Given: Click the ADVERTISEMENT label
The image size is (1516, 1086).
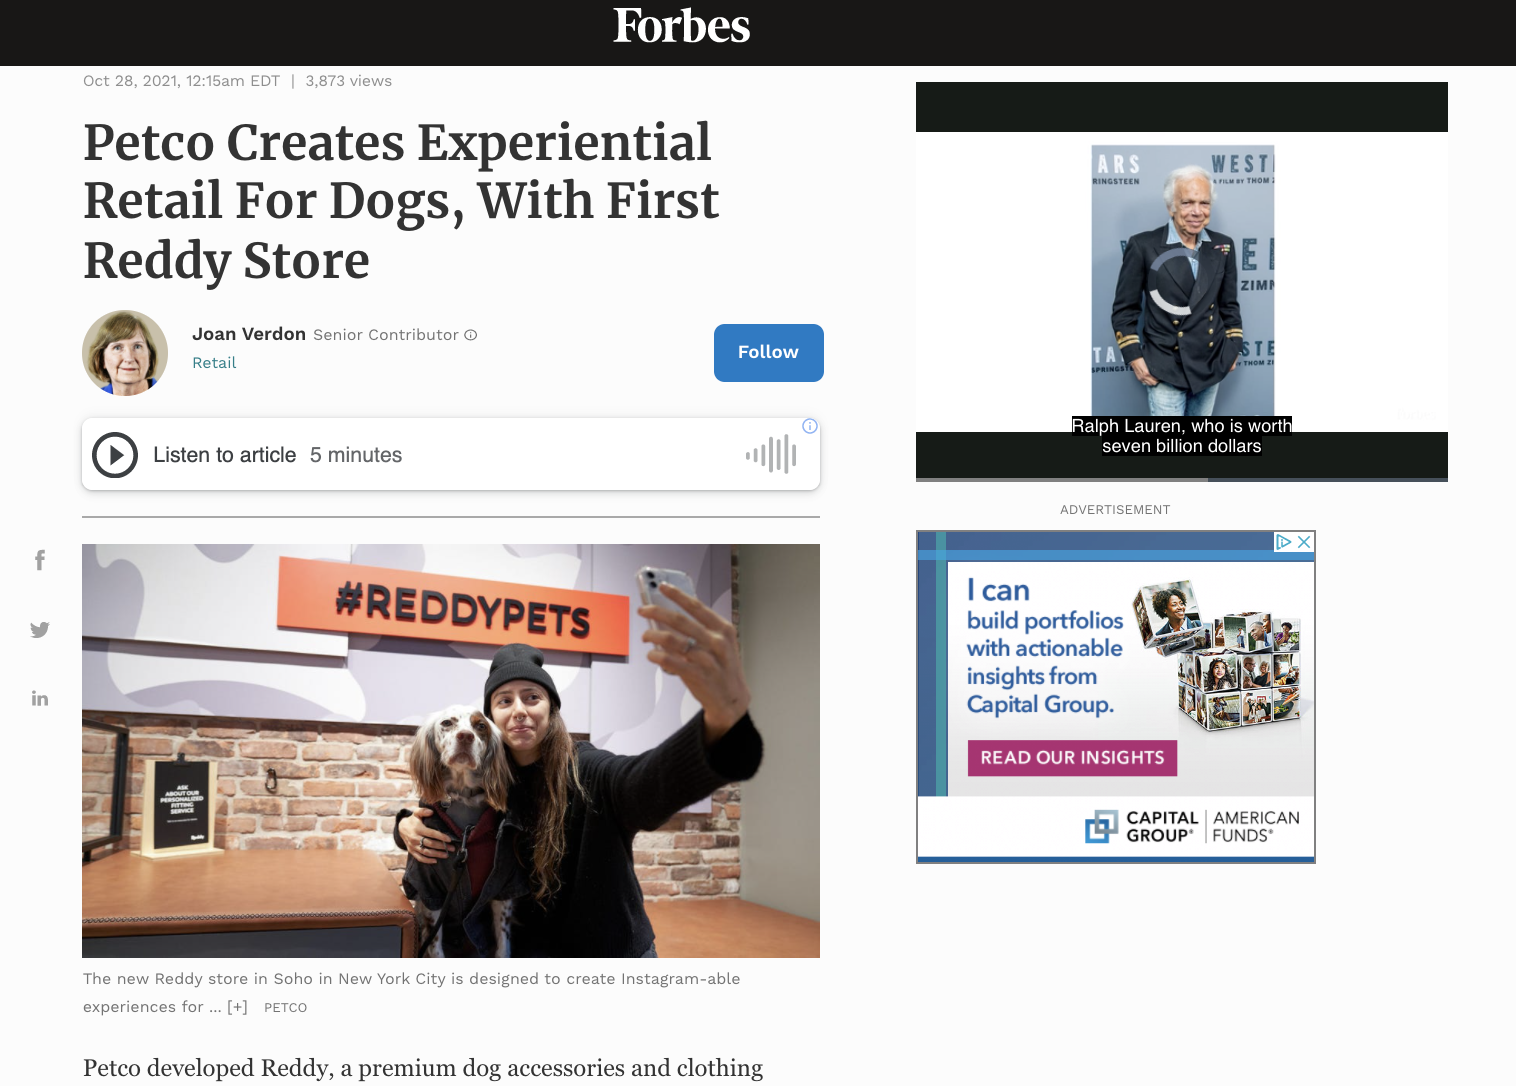Looking at the screenshot, I should point(1115,510).
